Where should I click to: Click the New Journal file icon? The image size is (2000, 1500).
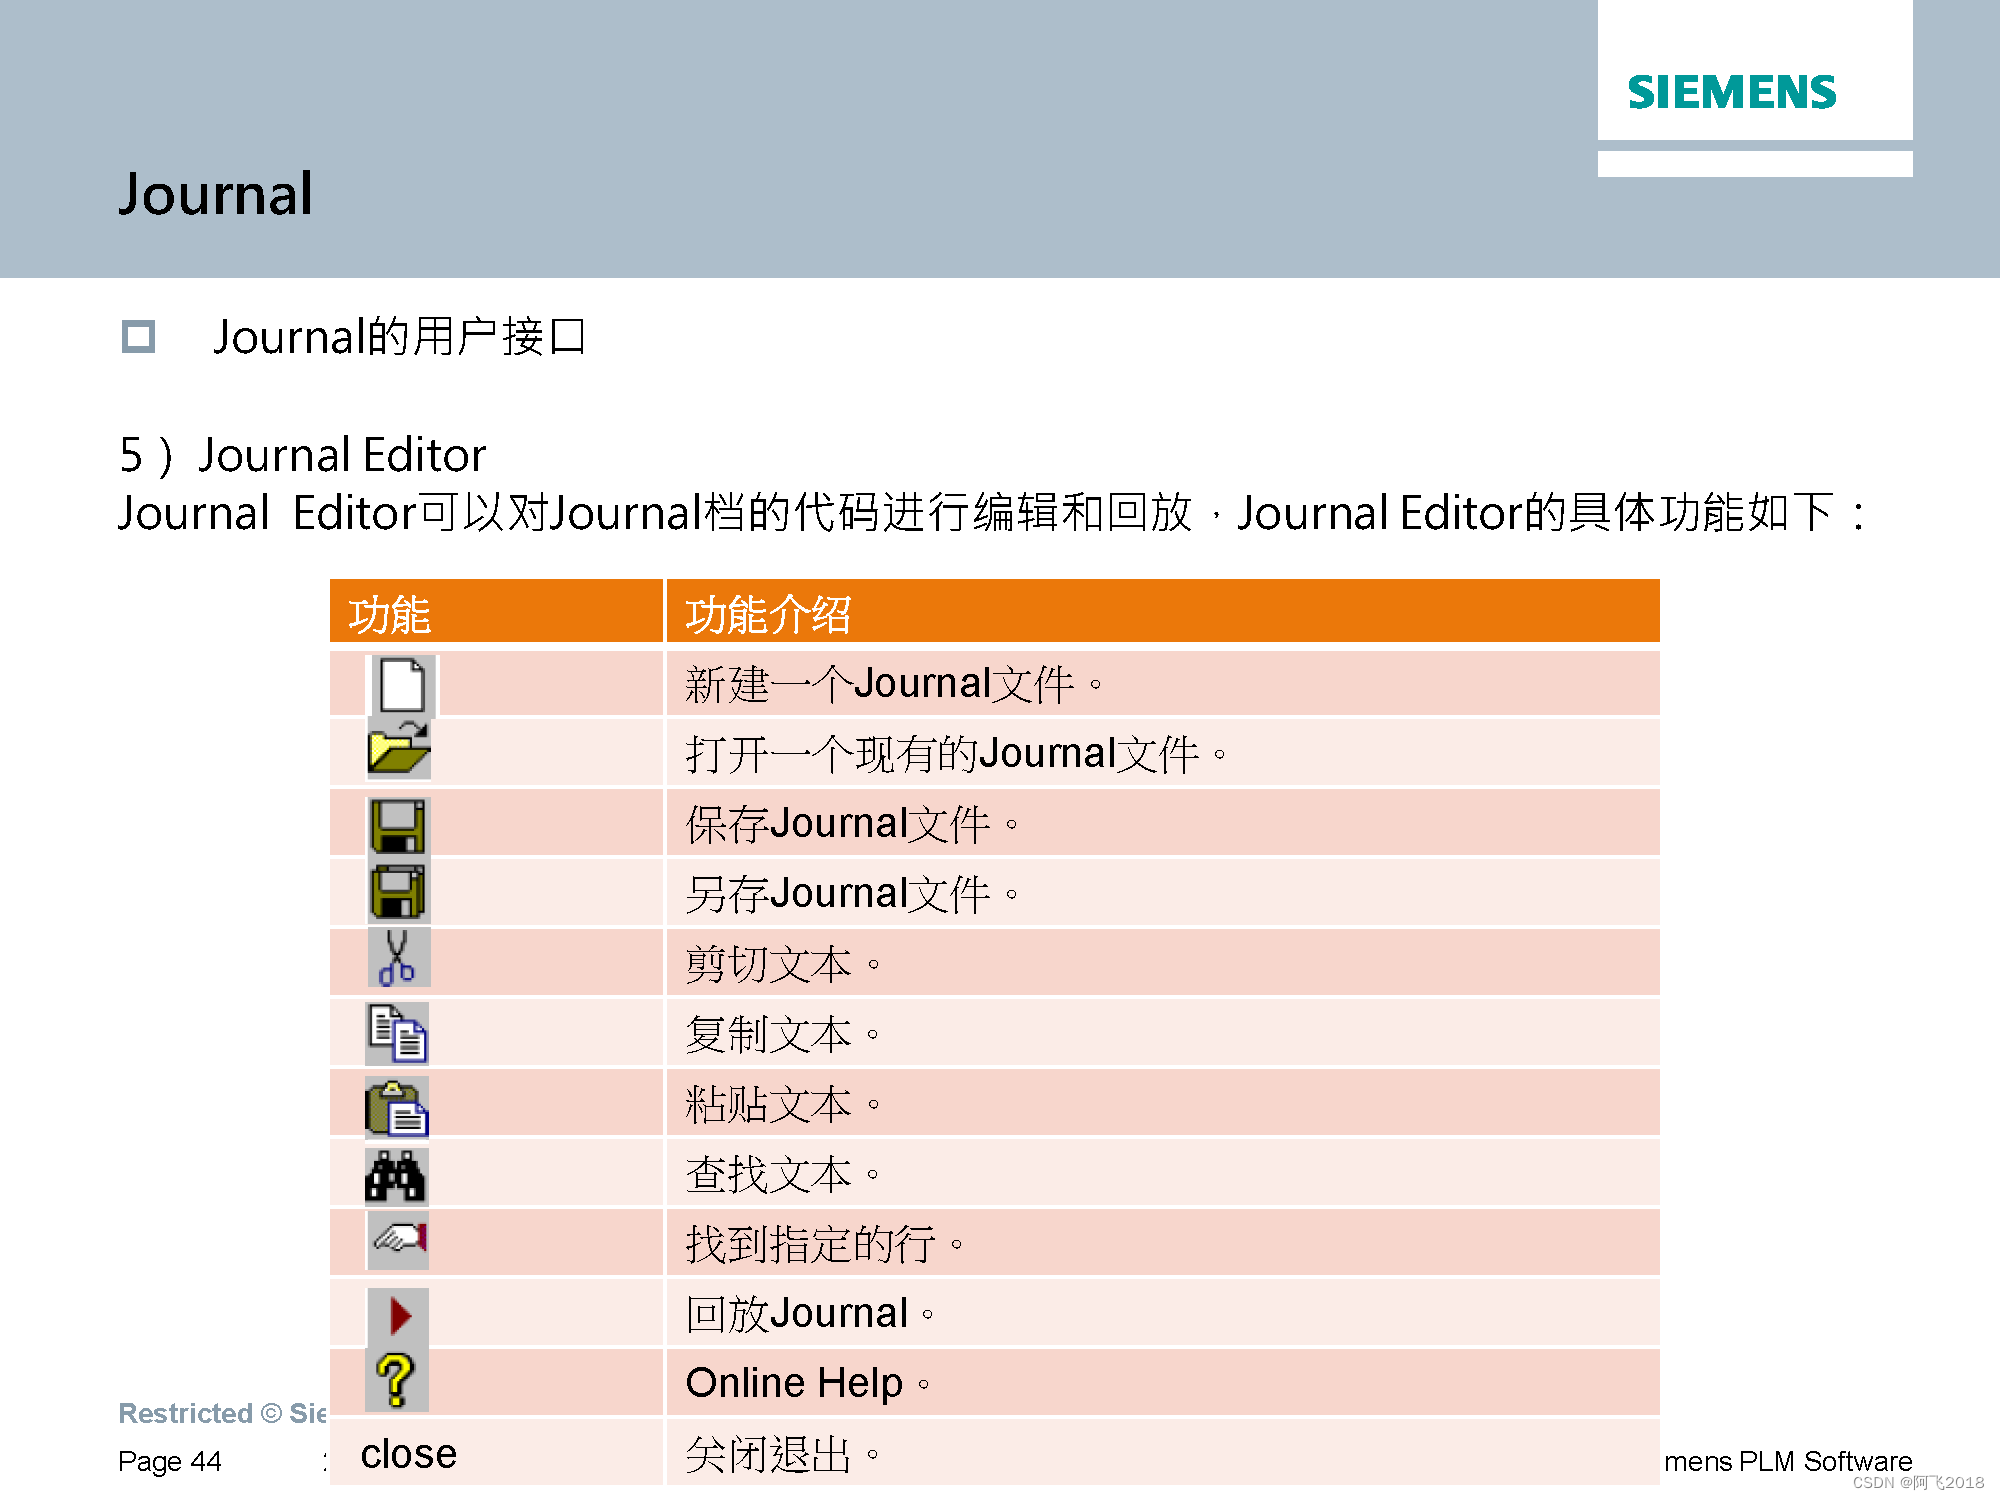403,685
